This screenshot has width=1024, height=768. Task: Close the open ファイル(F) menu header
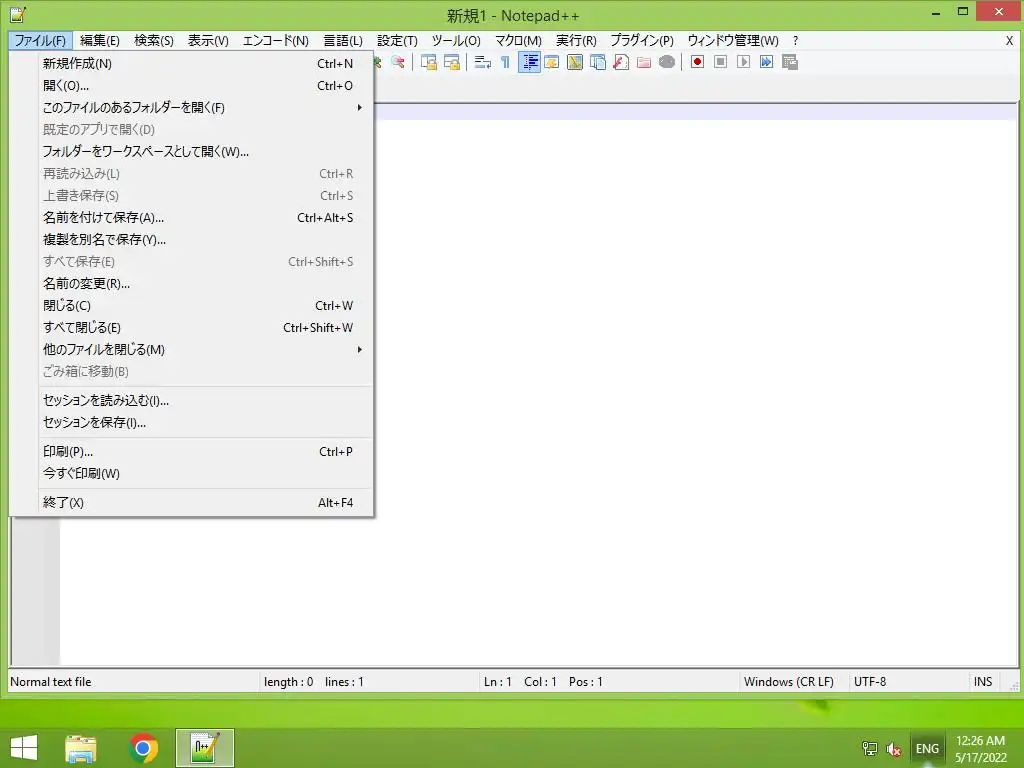pos(40,40)
